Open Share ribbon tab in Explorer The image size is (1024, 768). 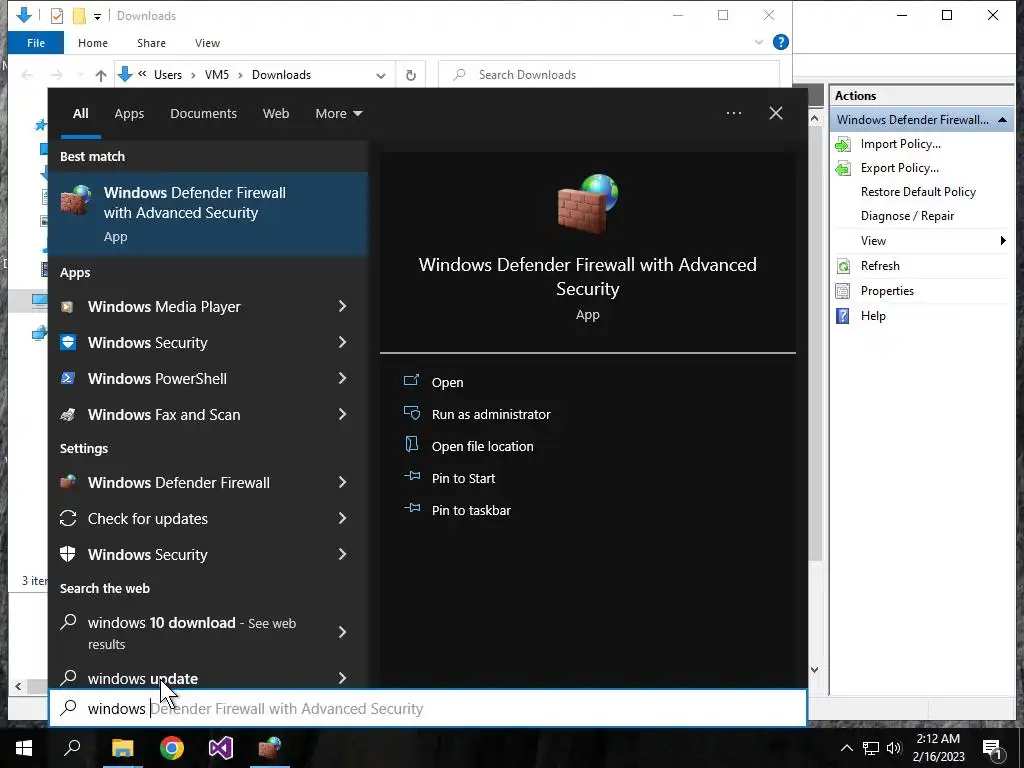click(151, 43)
